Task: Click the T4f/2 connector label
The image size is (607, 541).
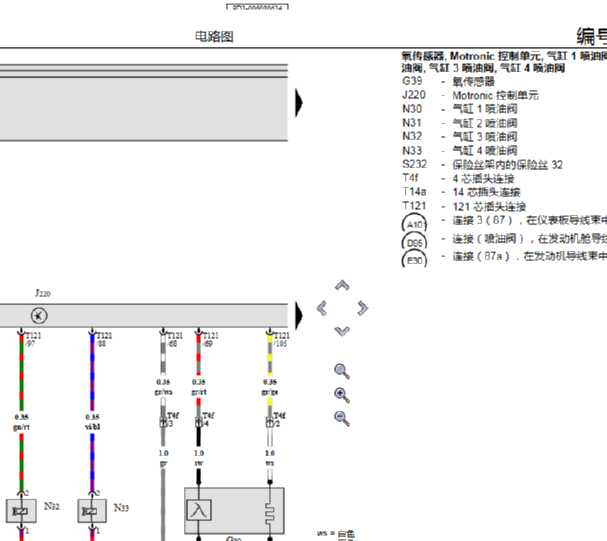Action: [279, 419]
